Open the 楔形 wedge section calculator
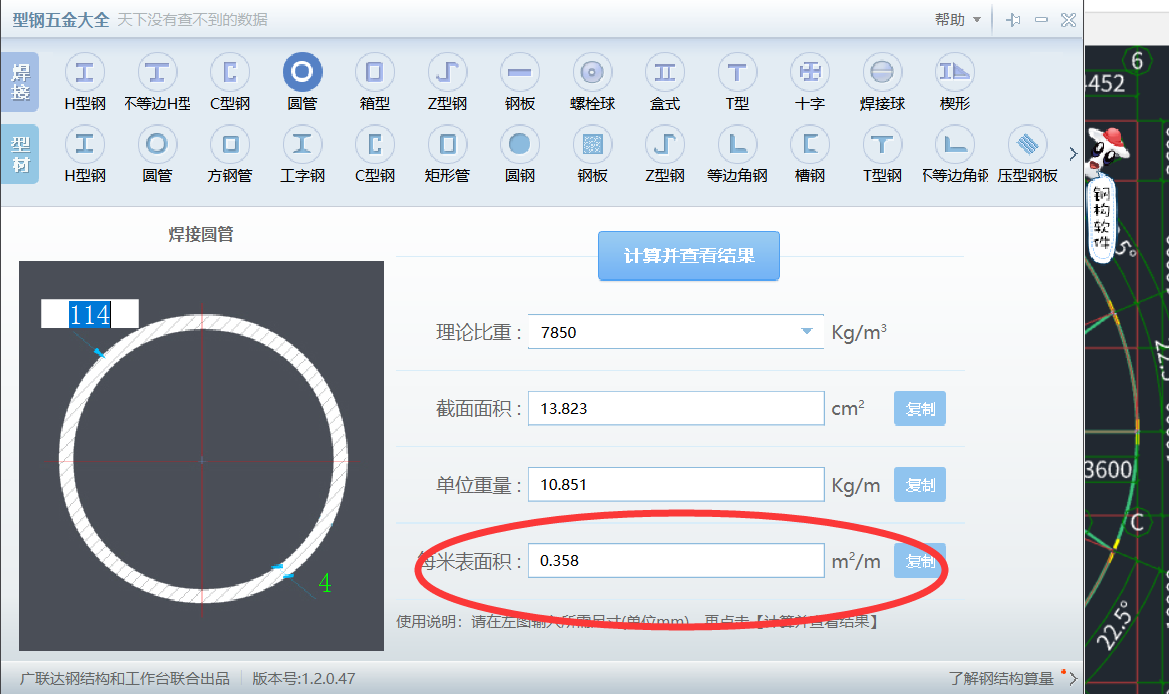1169x694 pixels. tap(954, 72)
